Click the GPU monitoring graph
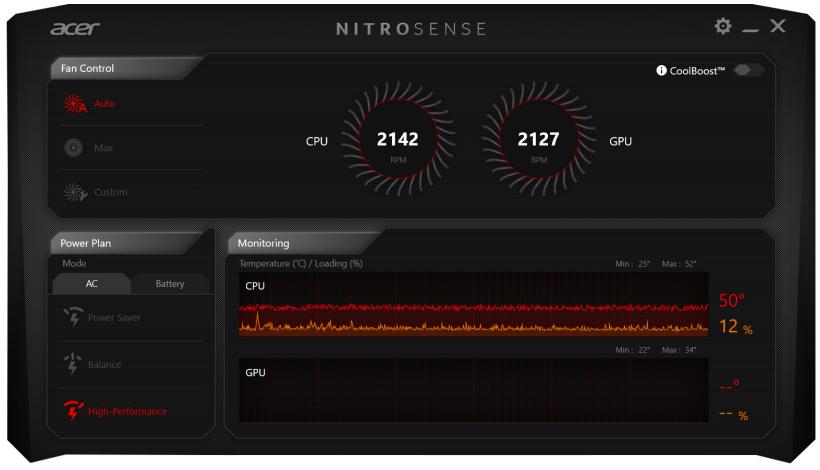This screenshot has width=820, height=470. tap(474, 390)
